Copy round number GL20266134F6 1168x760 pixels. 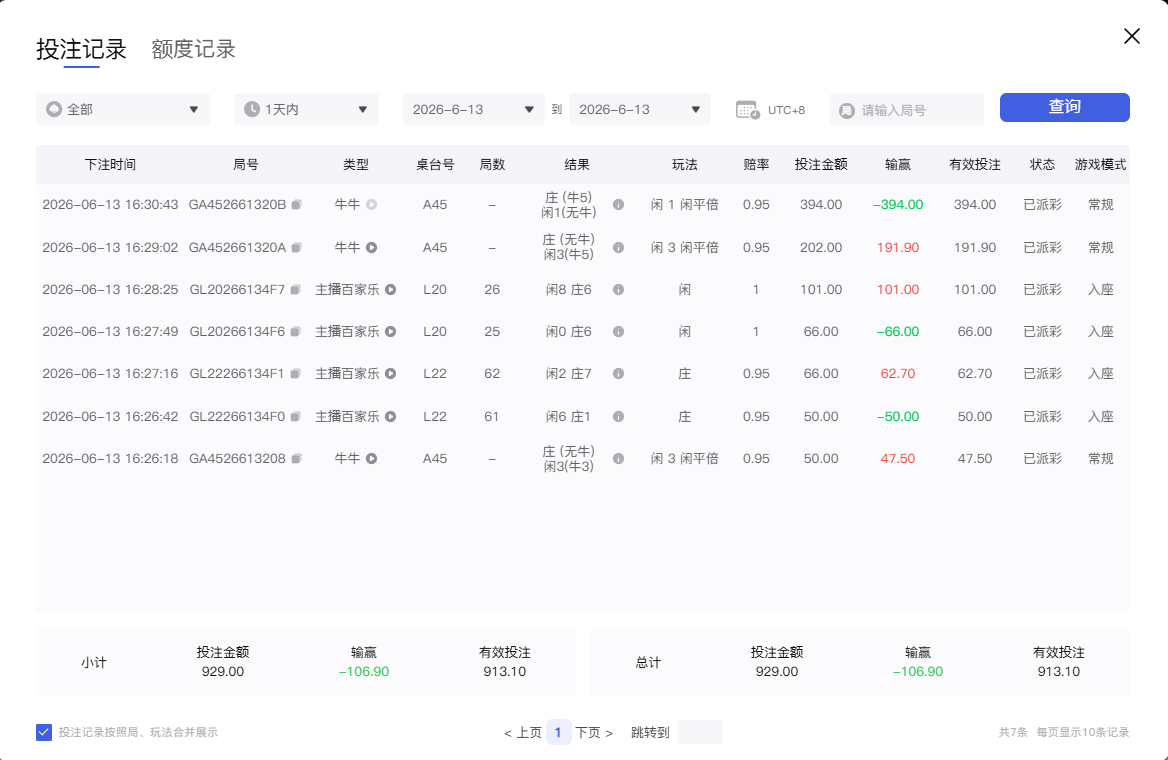[x=296, y=332]
